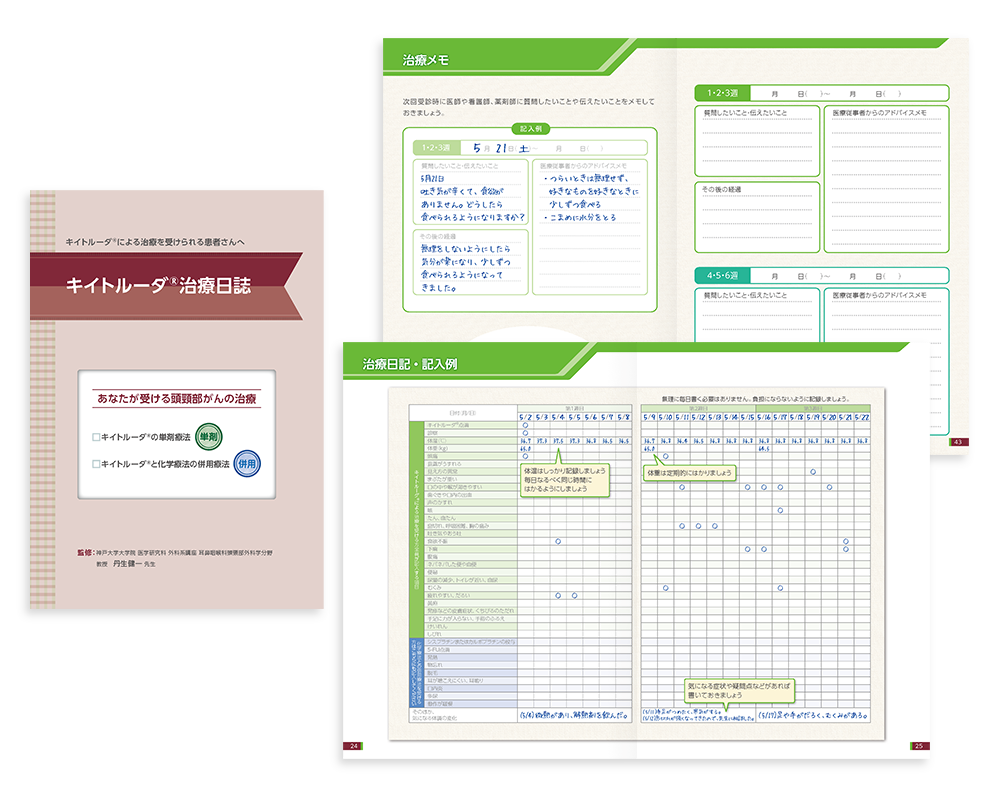
Task: Click the その後の経過 box on right page
Action: [x=757, y=218]
